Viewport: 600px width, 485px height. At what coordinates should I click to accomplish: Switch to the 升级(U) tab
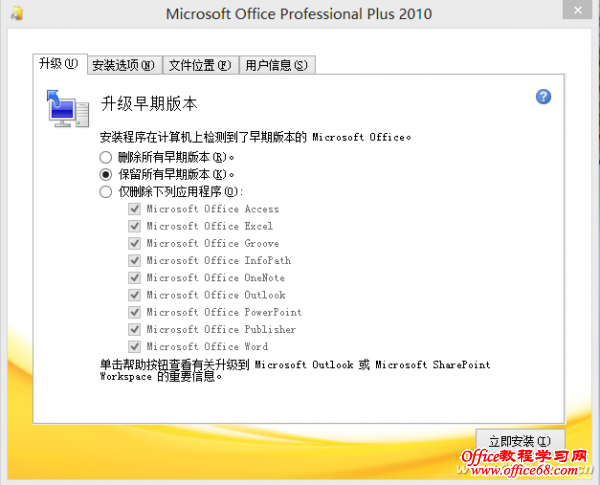(x=60, y=64)
